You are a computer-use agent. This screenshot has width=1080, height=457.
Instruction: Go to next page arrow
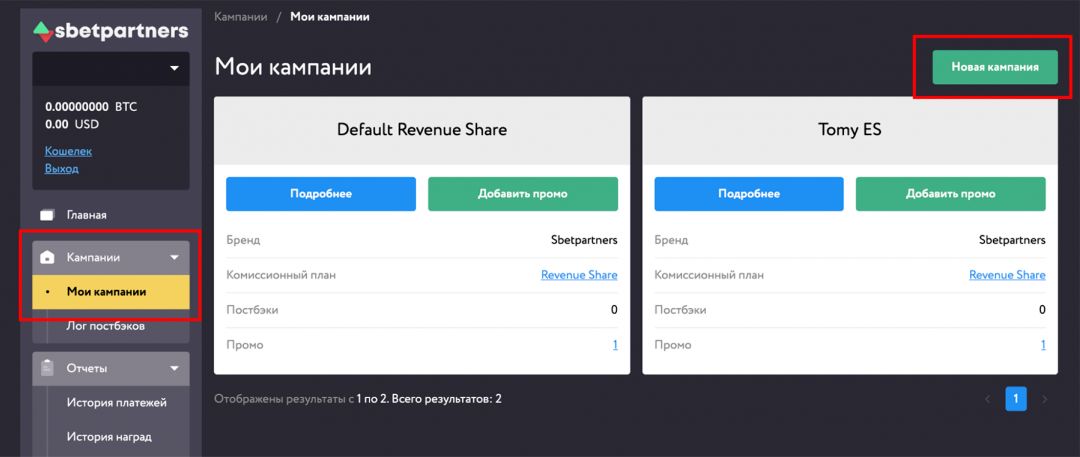click(1044, 399)
